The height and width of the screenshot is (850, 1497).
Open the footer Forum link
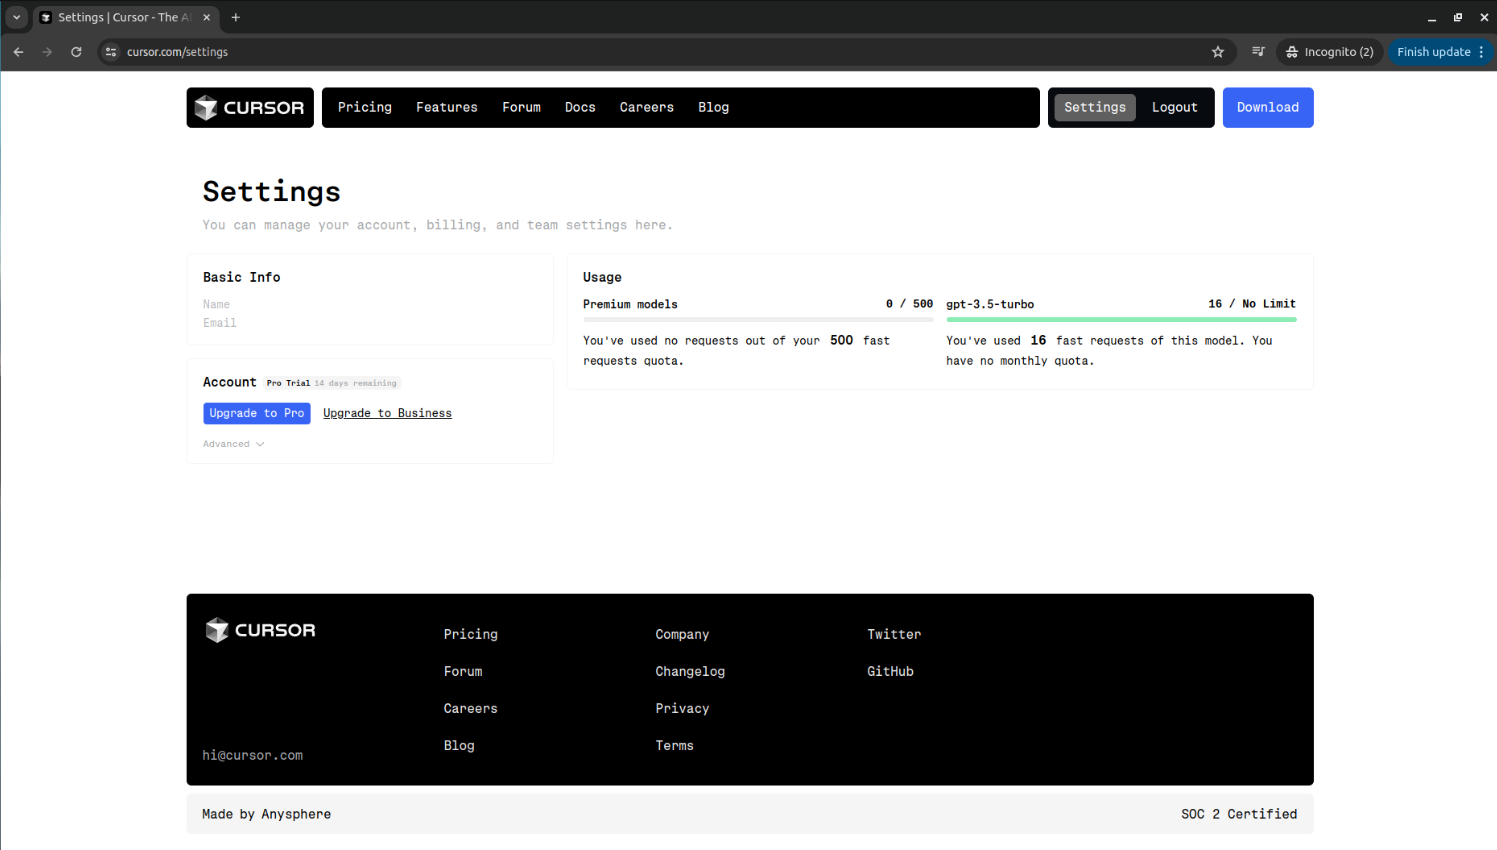pos(463,671)
